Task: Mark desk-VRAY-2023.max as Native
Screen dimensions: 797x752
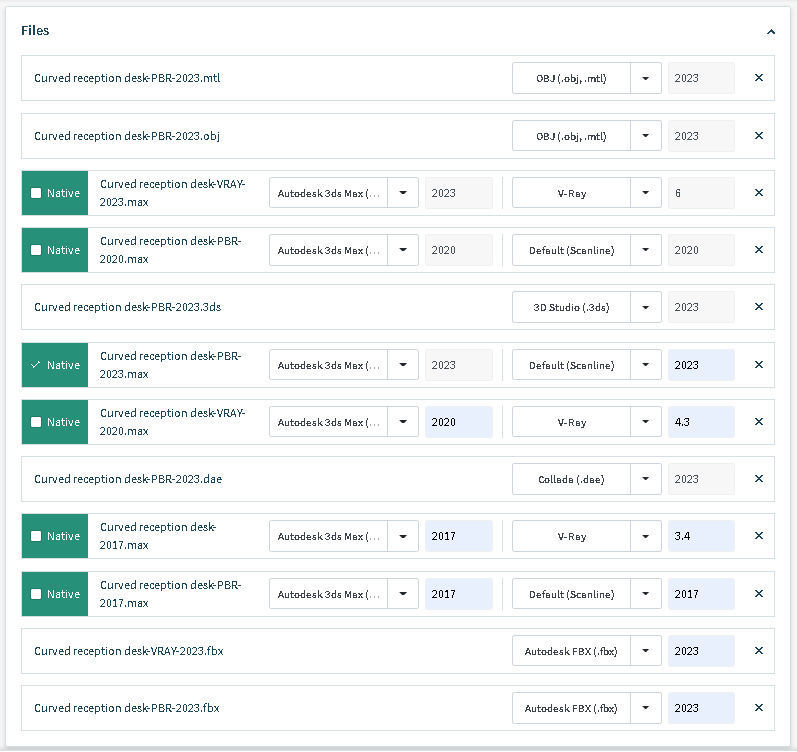Action: tap(37, 193)
